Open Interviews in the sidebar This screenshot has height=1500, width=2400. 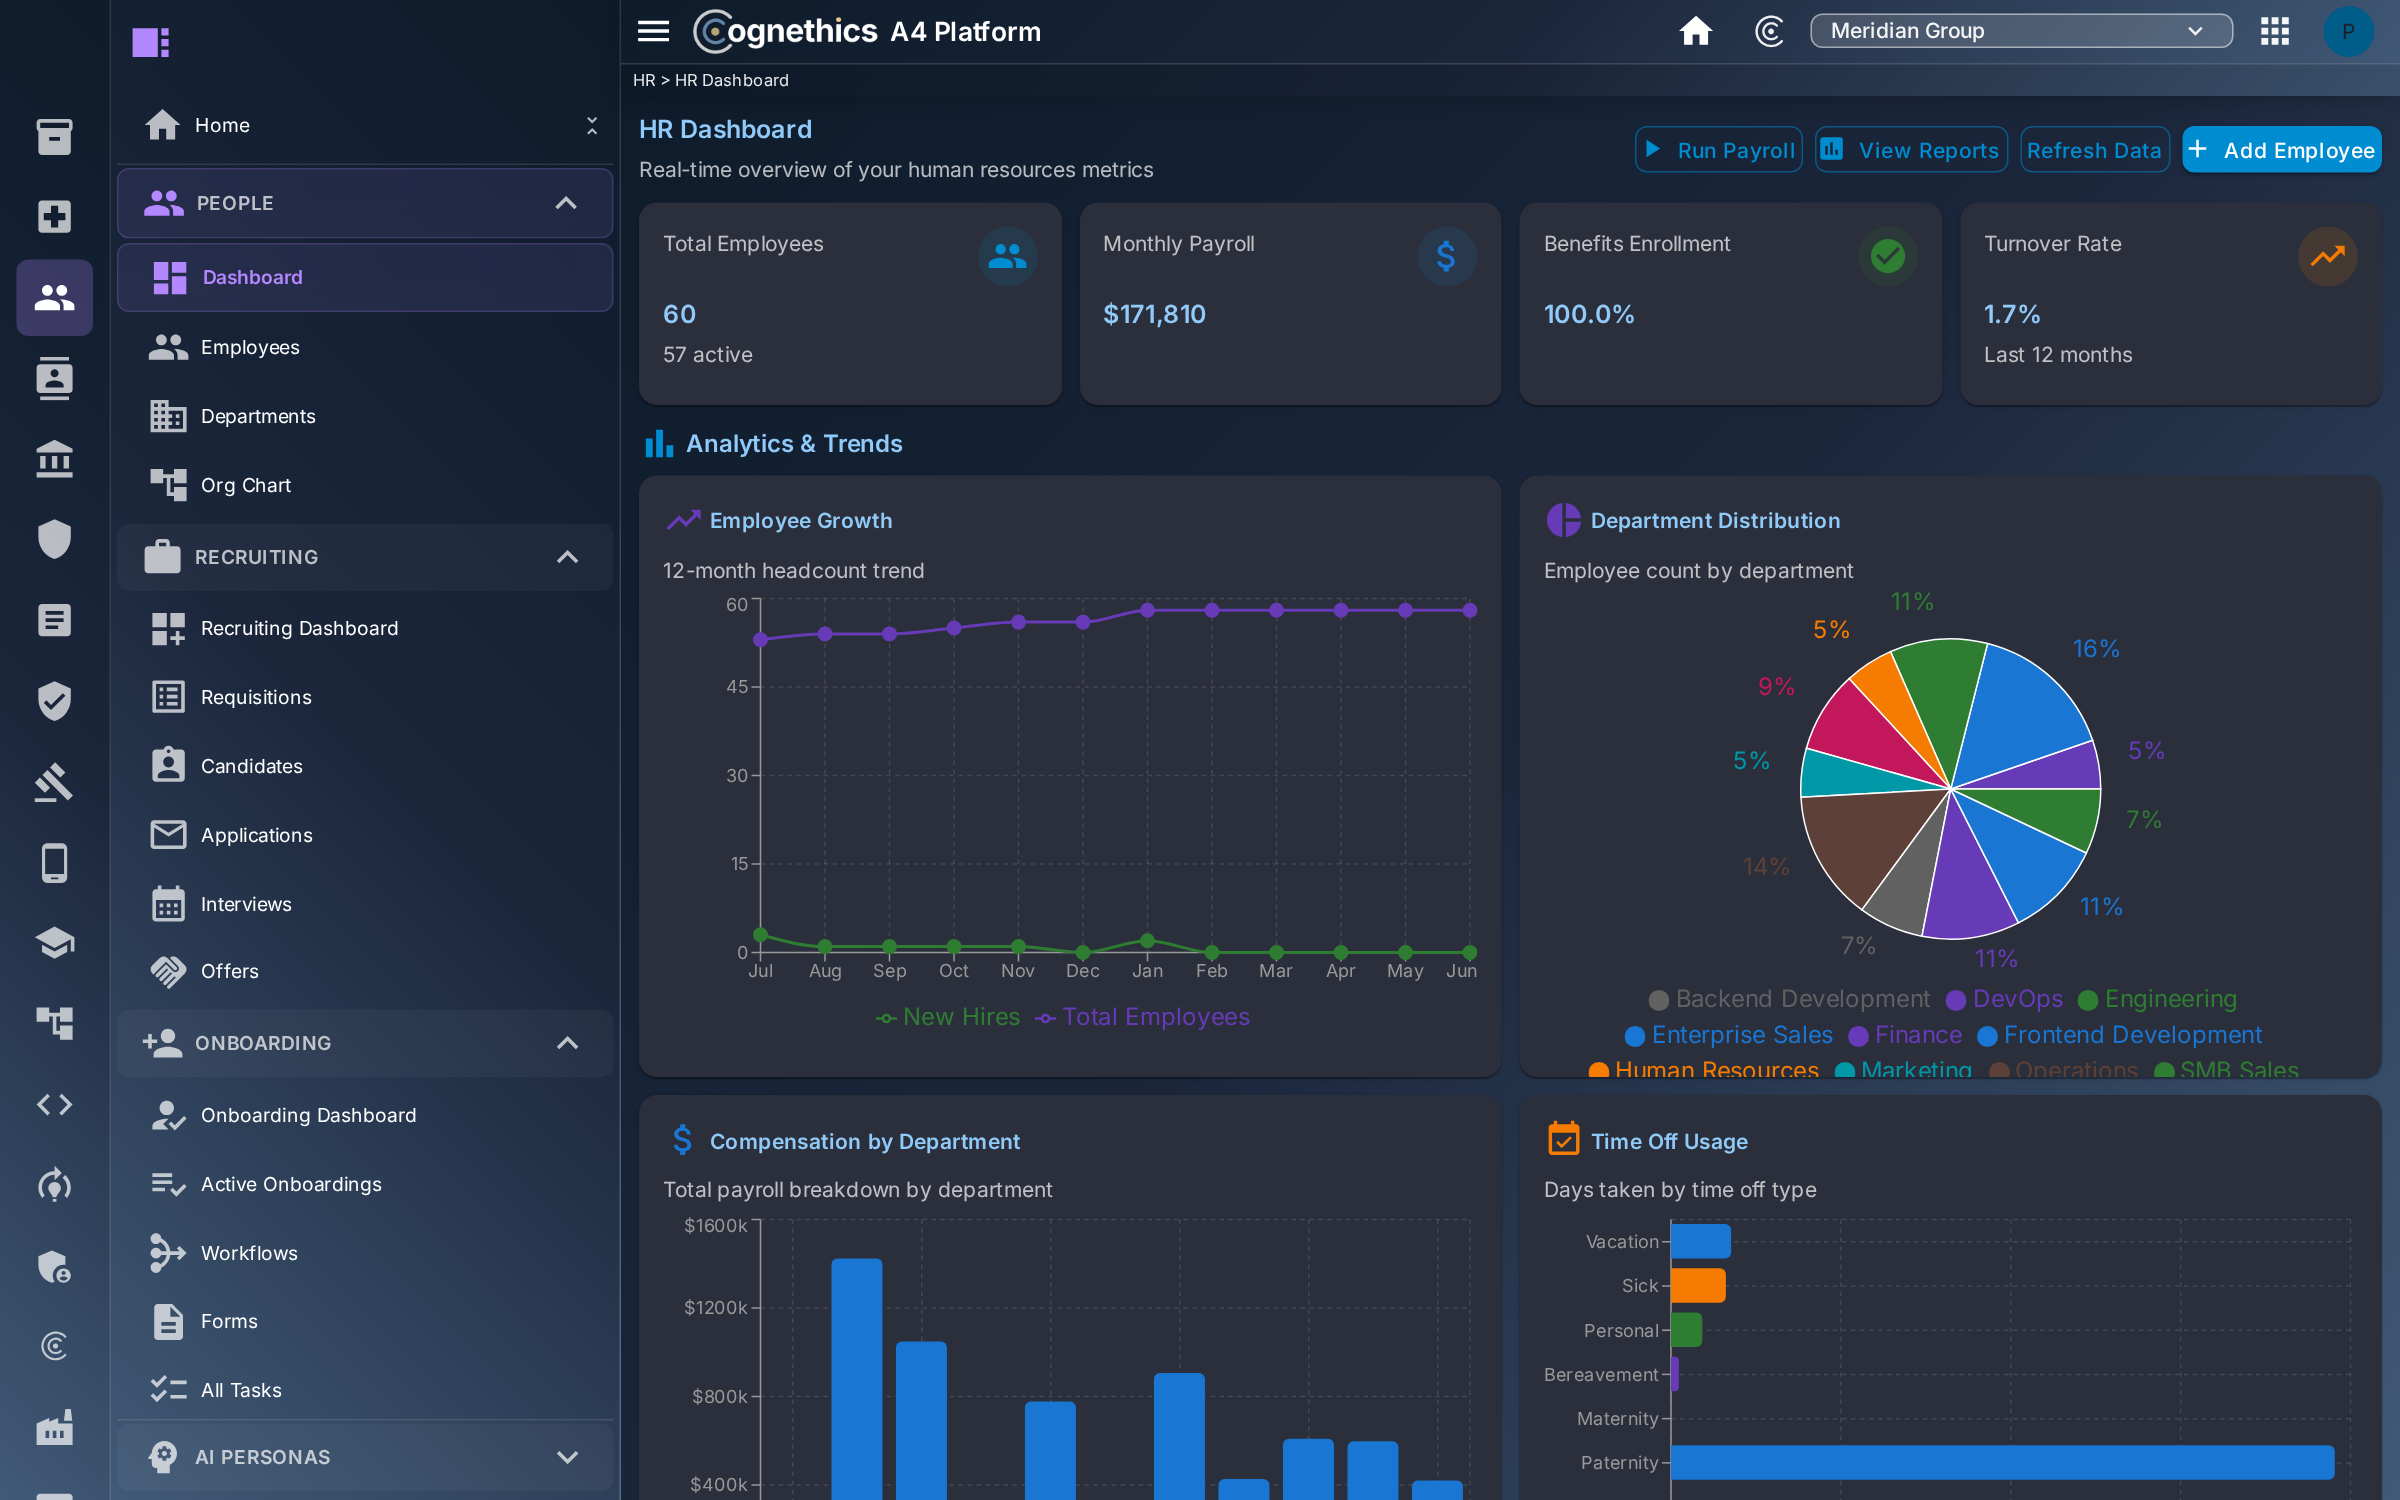365,904
